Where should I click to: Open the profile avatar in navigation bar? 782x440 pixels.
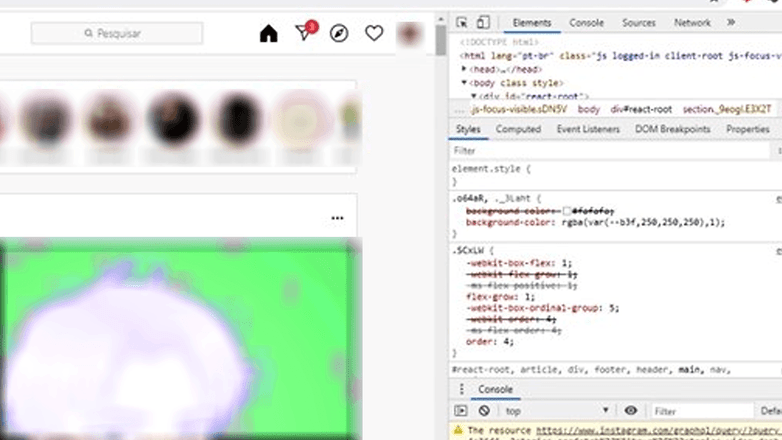(409, 33)
